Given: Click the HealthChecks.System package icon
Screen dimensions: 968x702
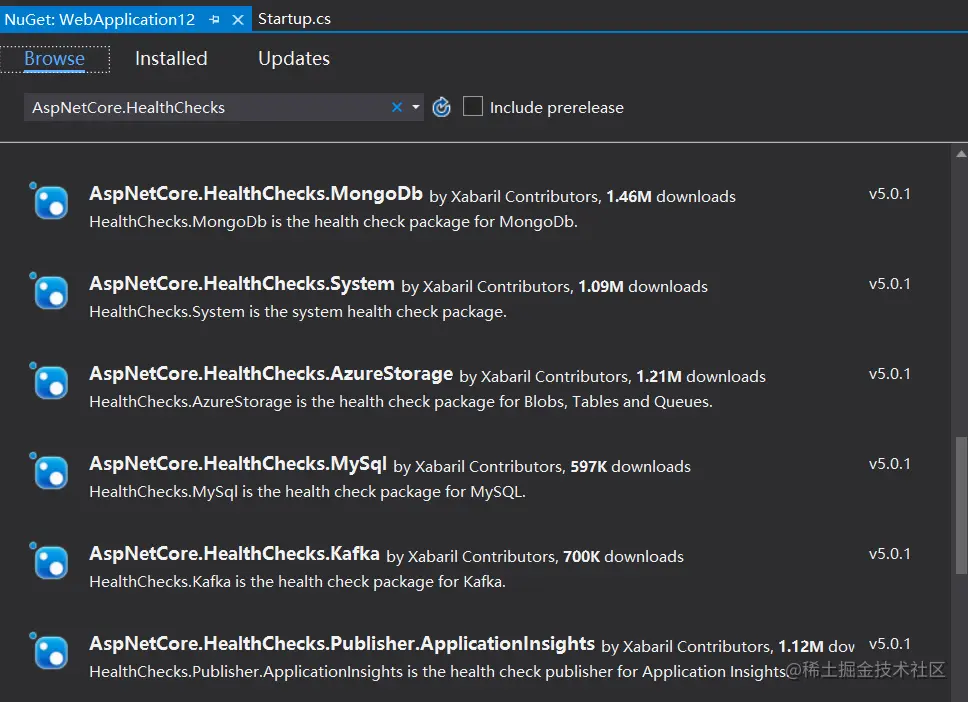Looking at the screenshot, I should 49,291.
